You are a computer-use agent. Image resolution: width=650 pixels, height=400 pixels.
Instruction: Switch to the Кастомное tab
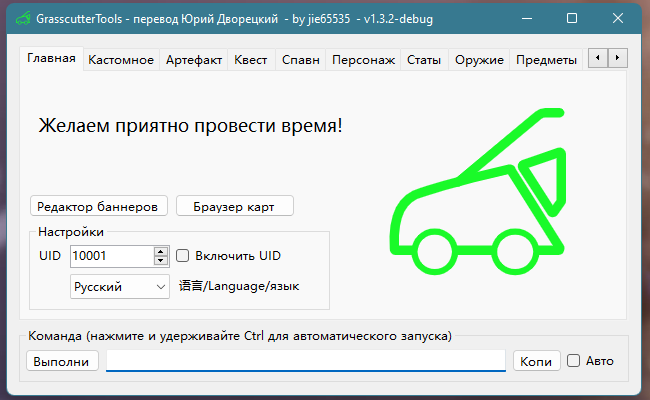(121, 60)
